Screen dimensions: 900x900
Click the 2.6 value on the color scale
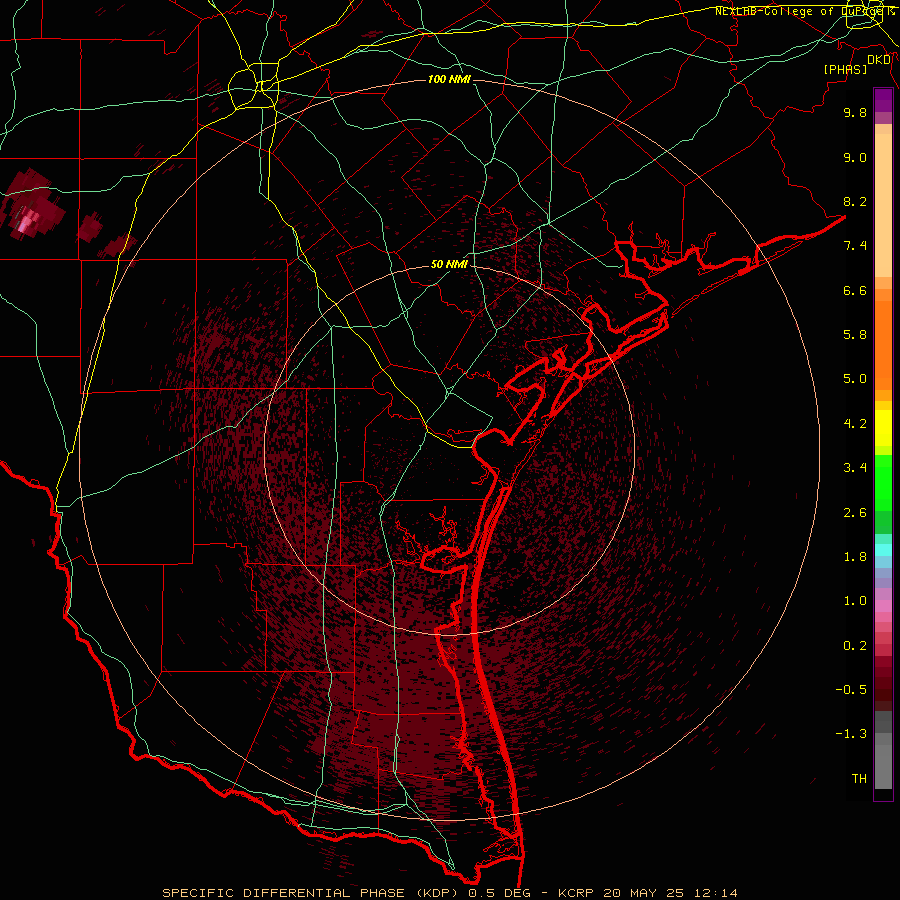855,513
